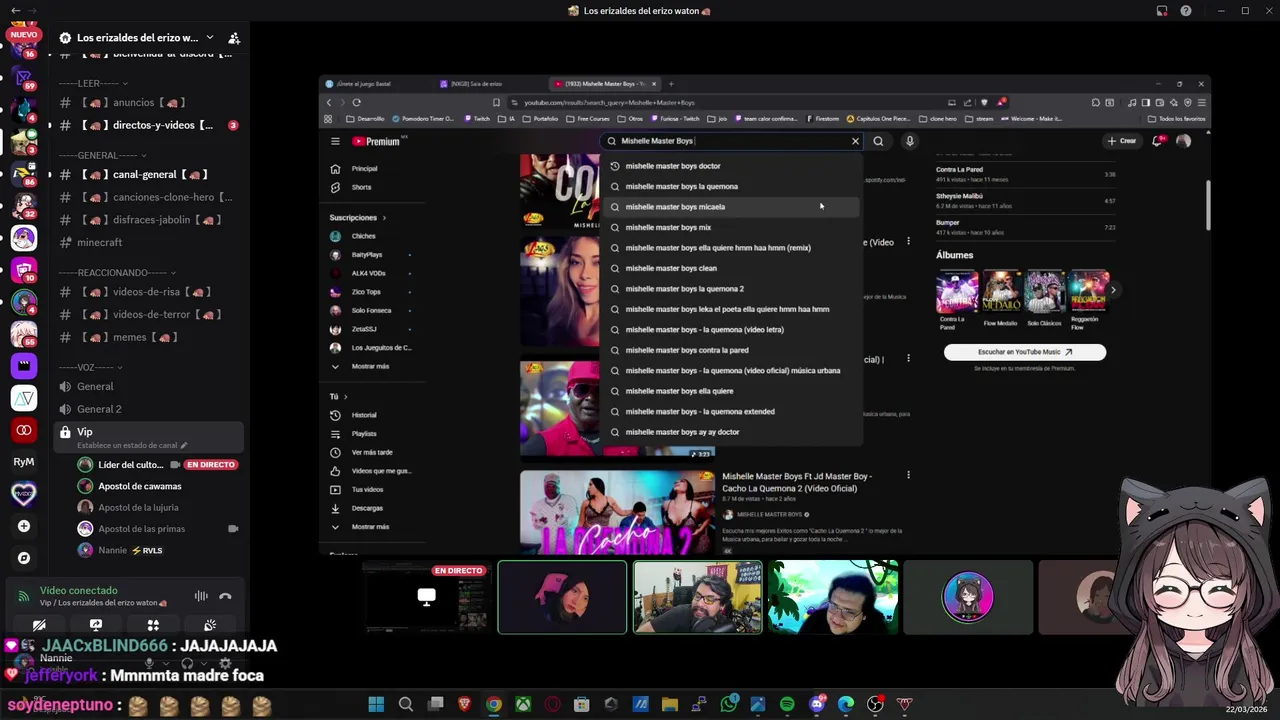Open Flow Medallo album thumbnail
This screenshot has height=720, width=1280.
point(1001,292)
